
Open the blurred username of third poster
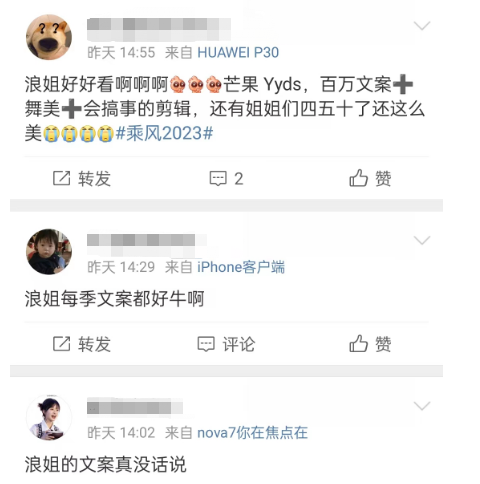pos(135,407)
